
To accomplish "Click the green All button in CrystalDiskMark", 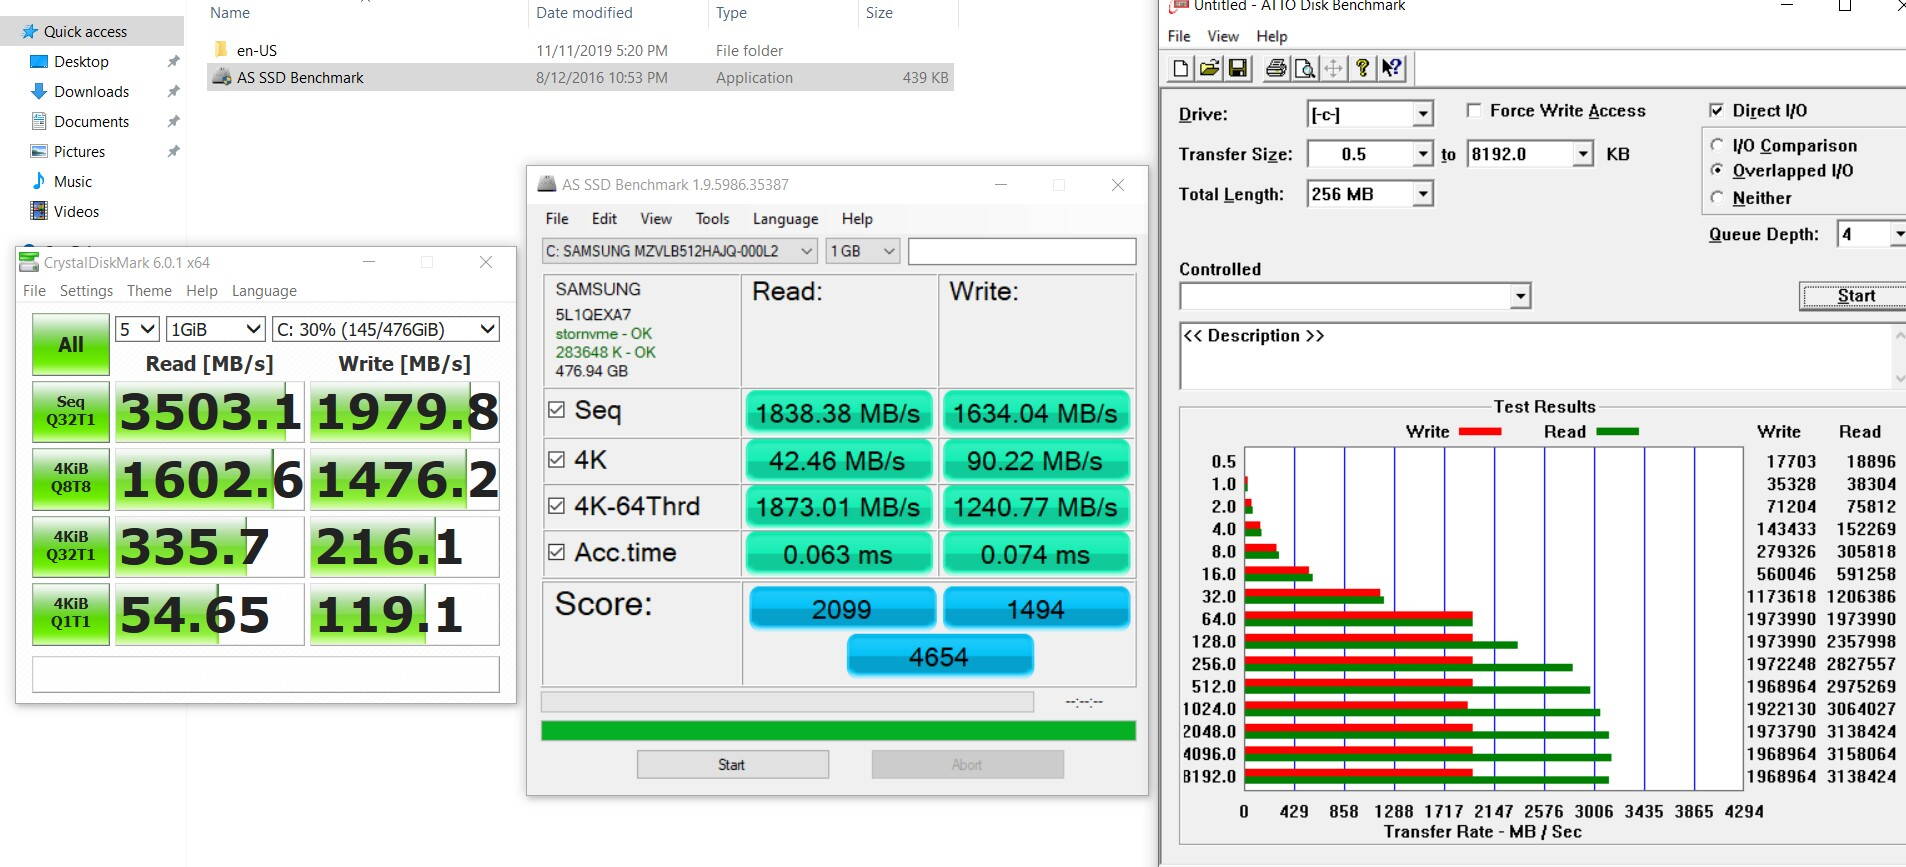I will (x=71, y=344).
